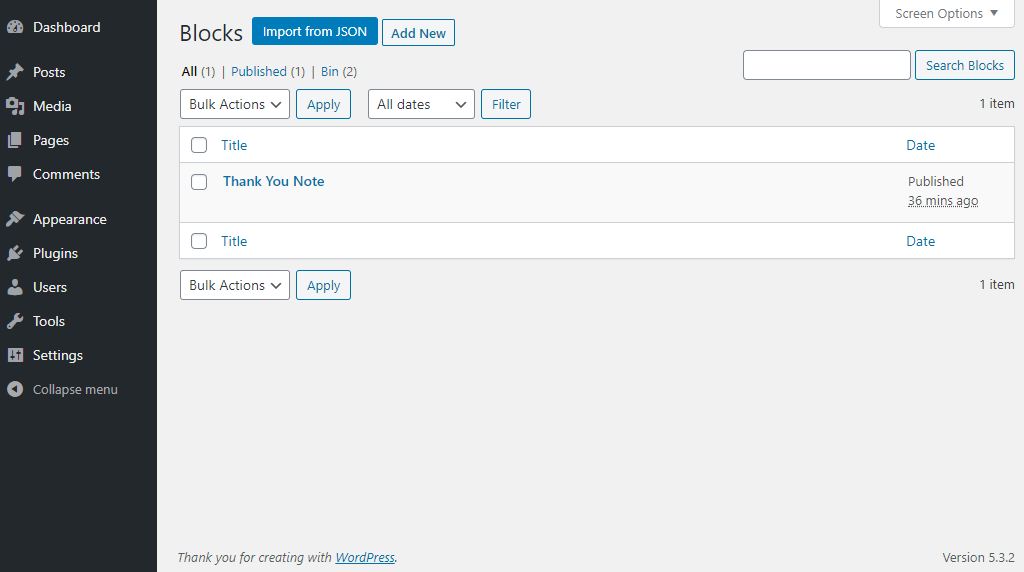Check the Thank You Note row checkbox
Image resolution: width=1024 pixels, height=572 pixels.
tap(199, 182)
